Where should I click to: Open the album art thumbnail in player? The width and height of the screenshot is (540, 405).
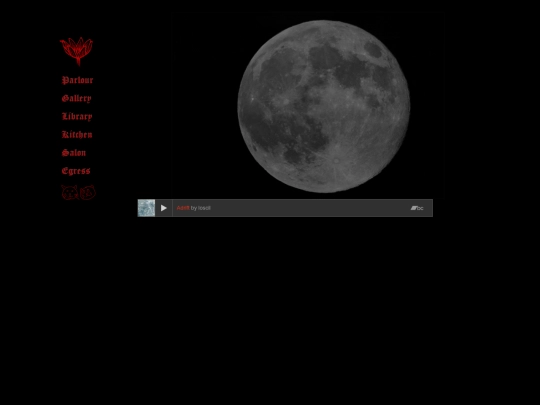click(x=146, y=208)
